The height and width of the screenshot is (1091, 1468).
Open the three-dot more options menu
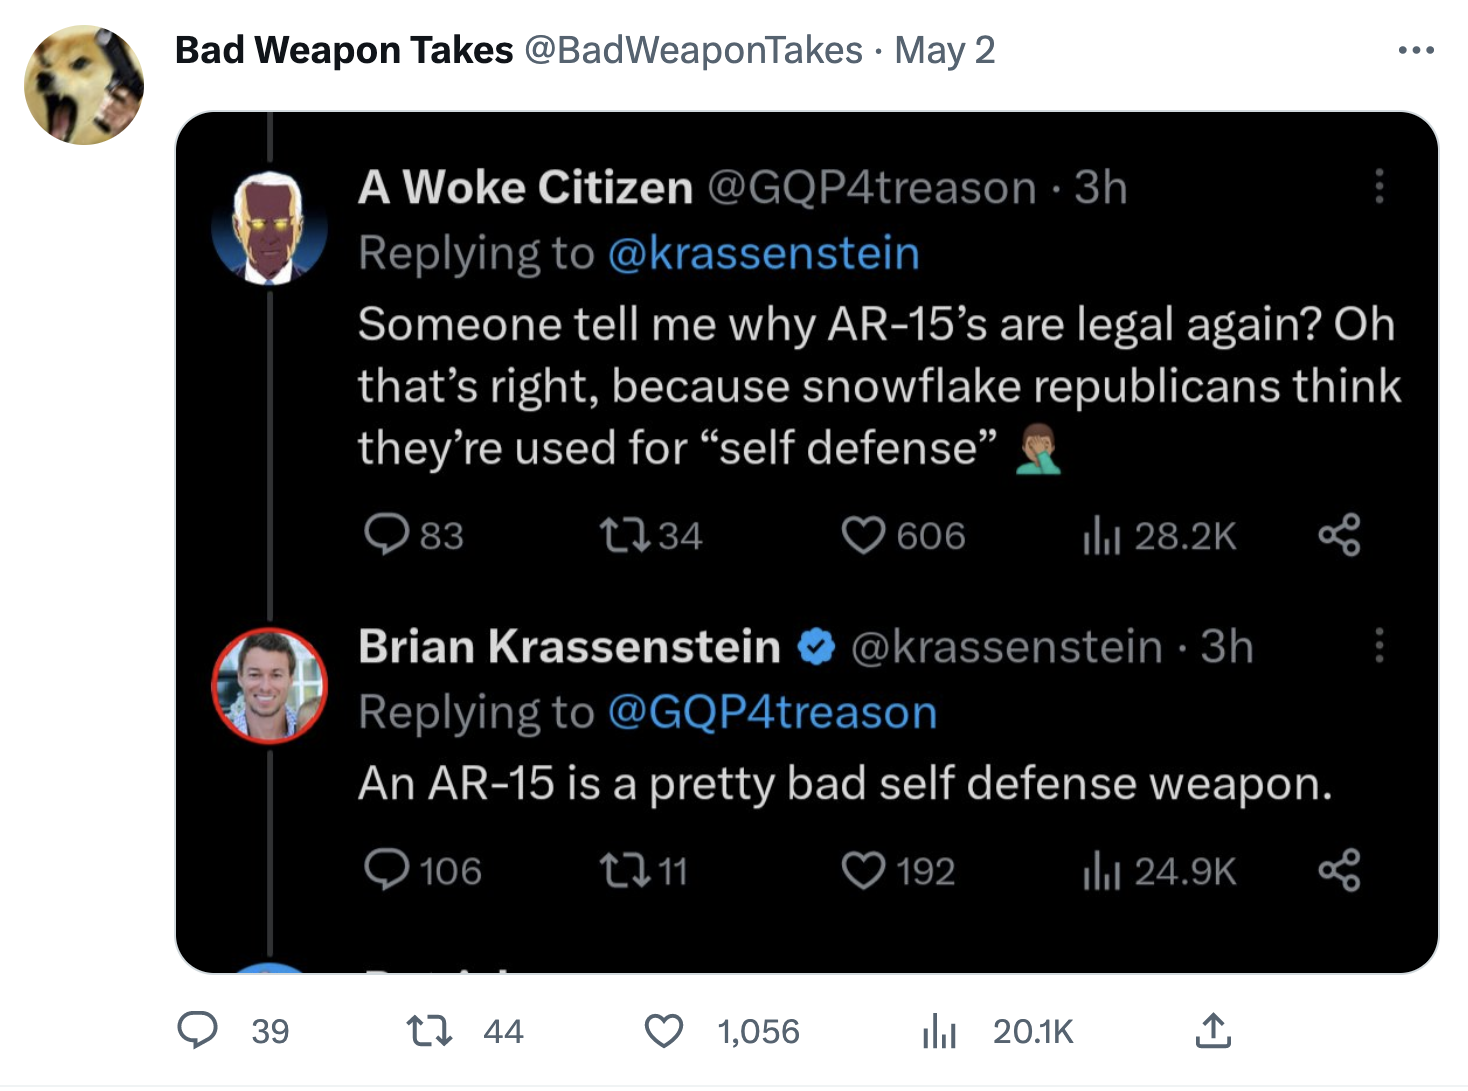1416,50
